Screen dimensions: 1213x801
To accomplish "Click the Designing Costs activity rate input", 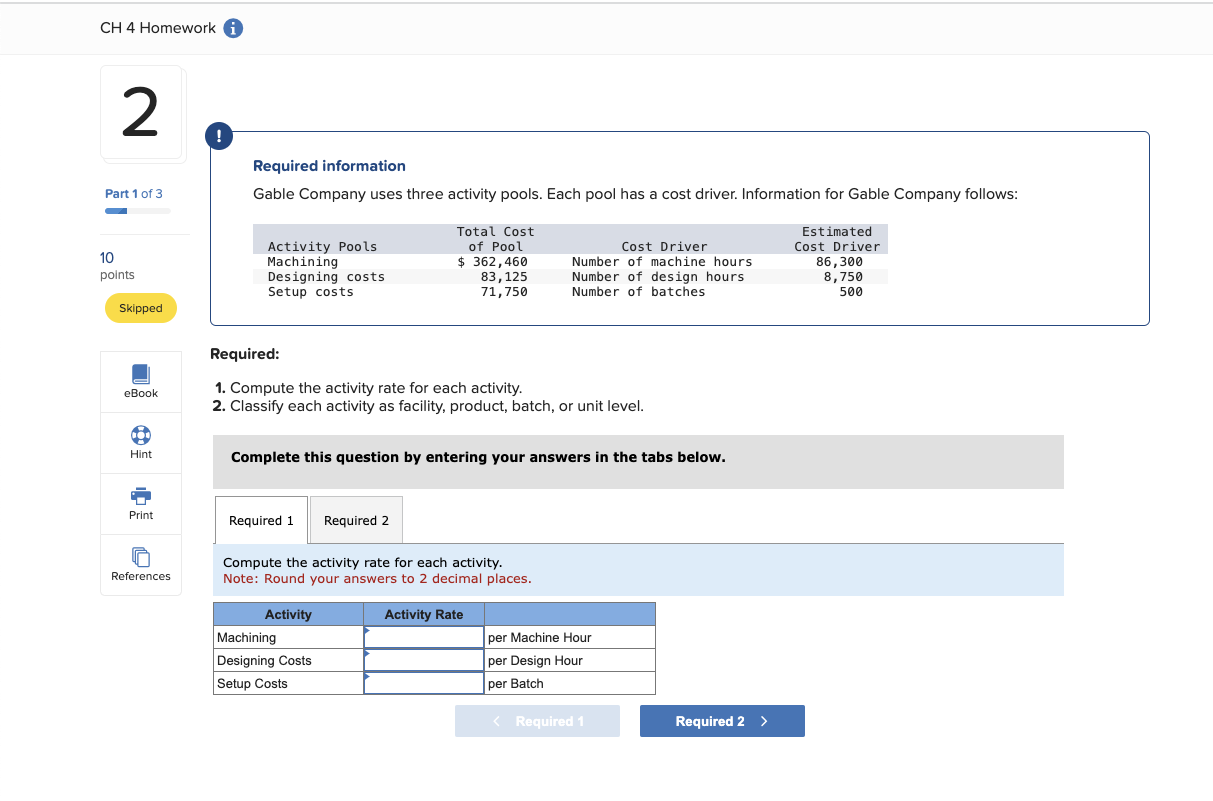I will pyautogui.click(x=423, y=660).
